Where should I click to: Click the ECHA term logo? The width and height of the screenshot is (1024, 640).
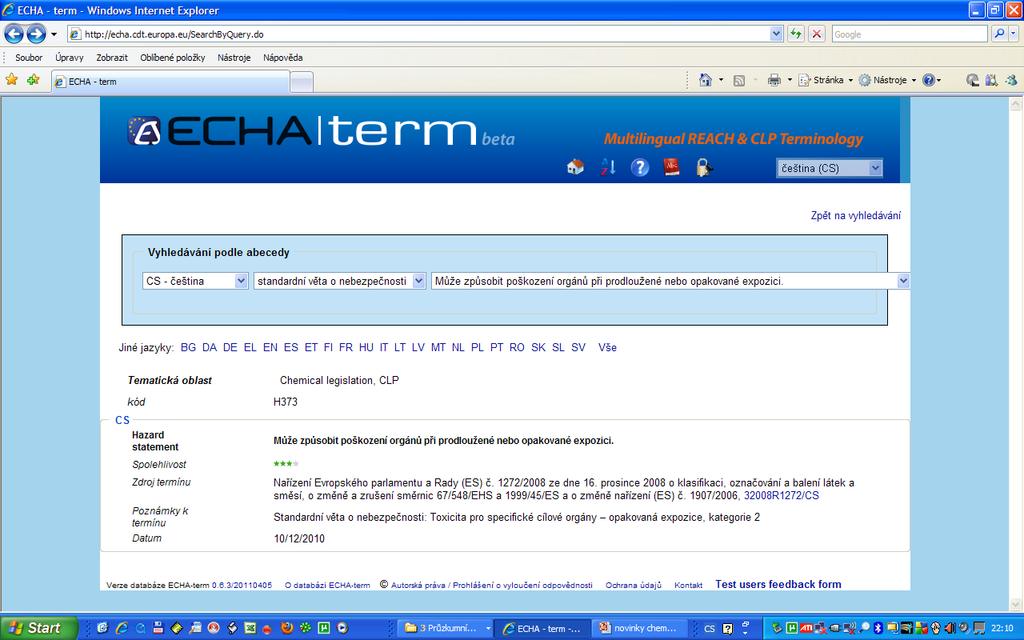click(321, 131)
